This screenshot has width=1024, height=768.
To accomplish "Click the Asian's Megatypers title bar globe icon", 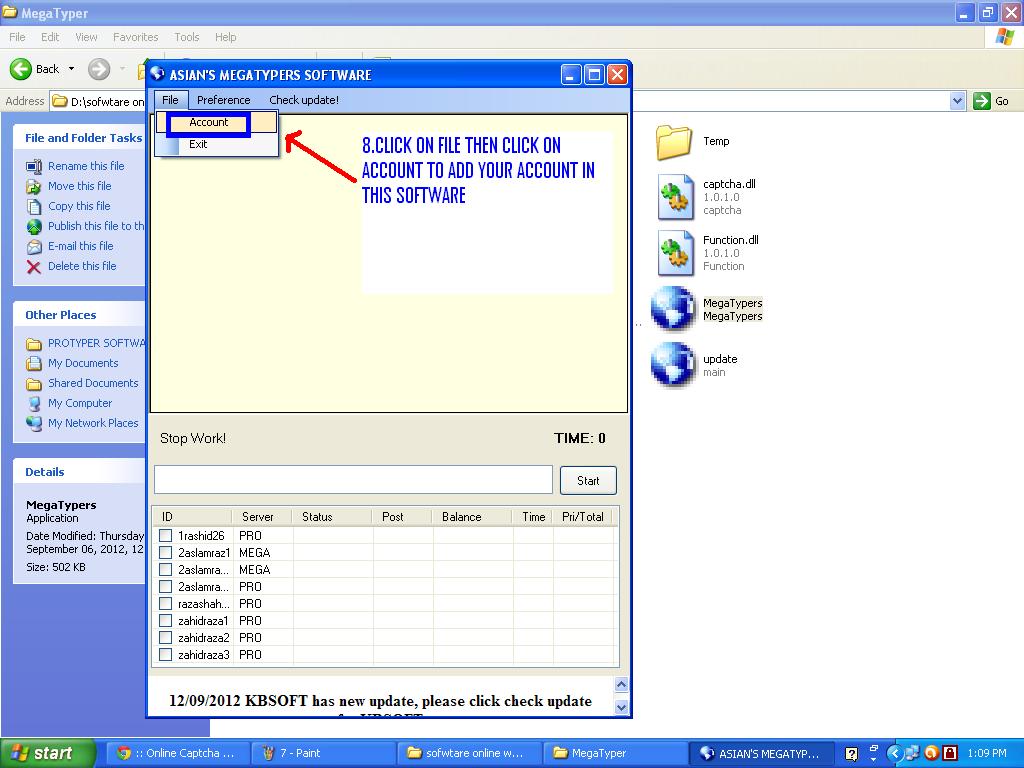I will pos(157,74).
